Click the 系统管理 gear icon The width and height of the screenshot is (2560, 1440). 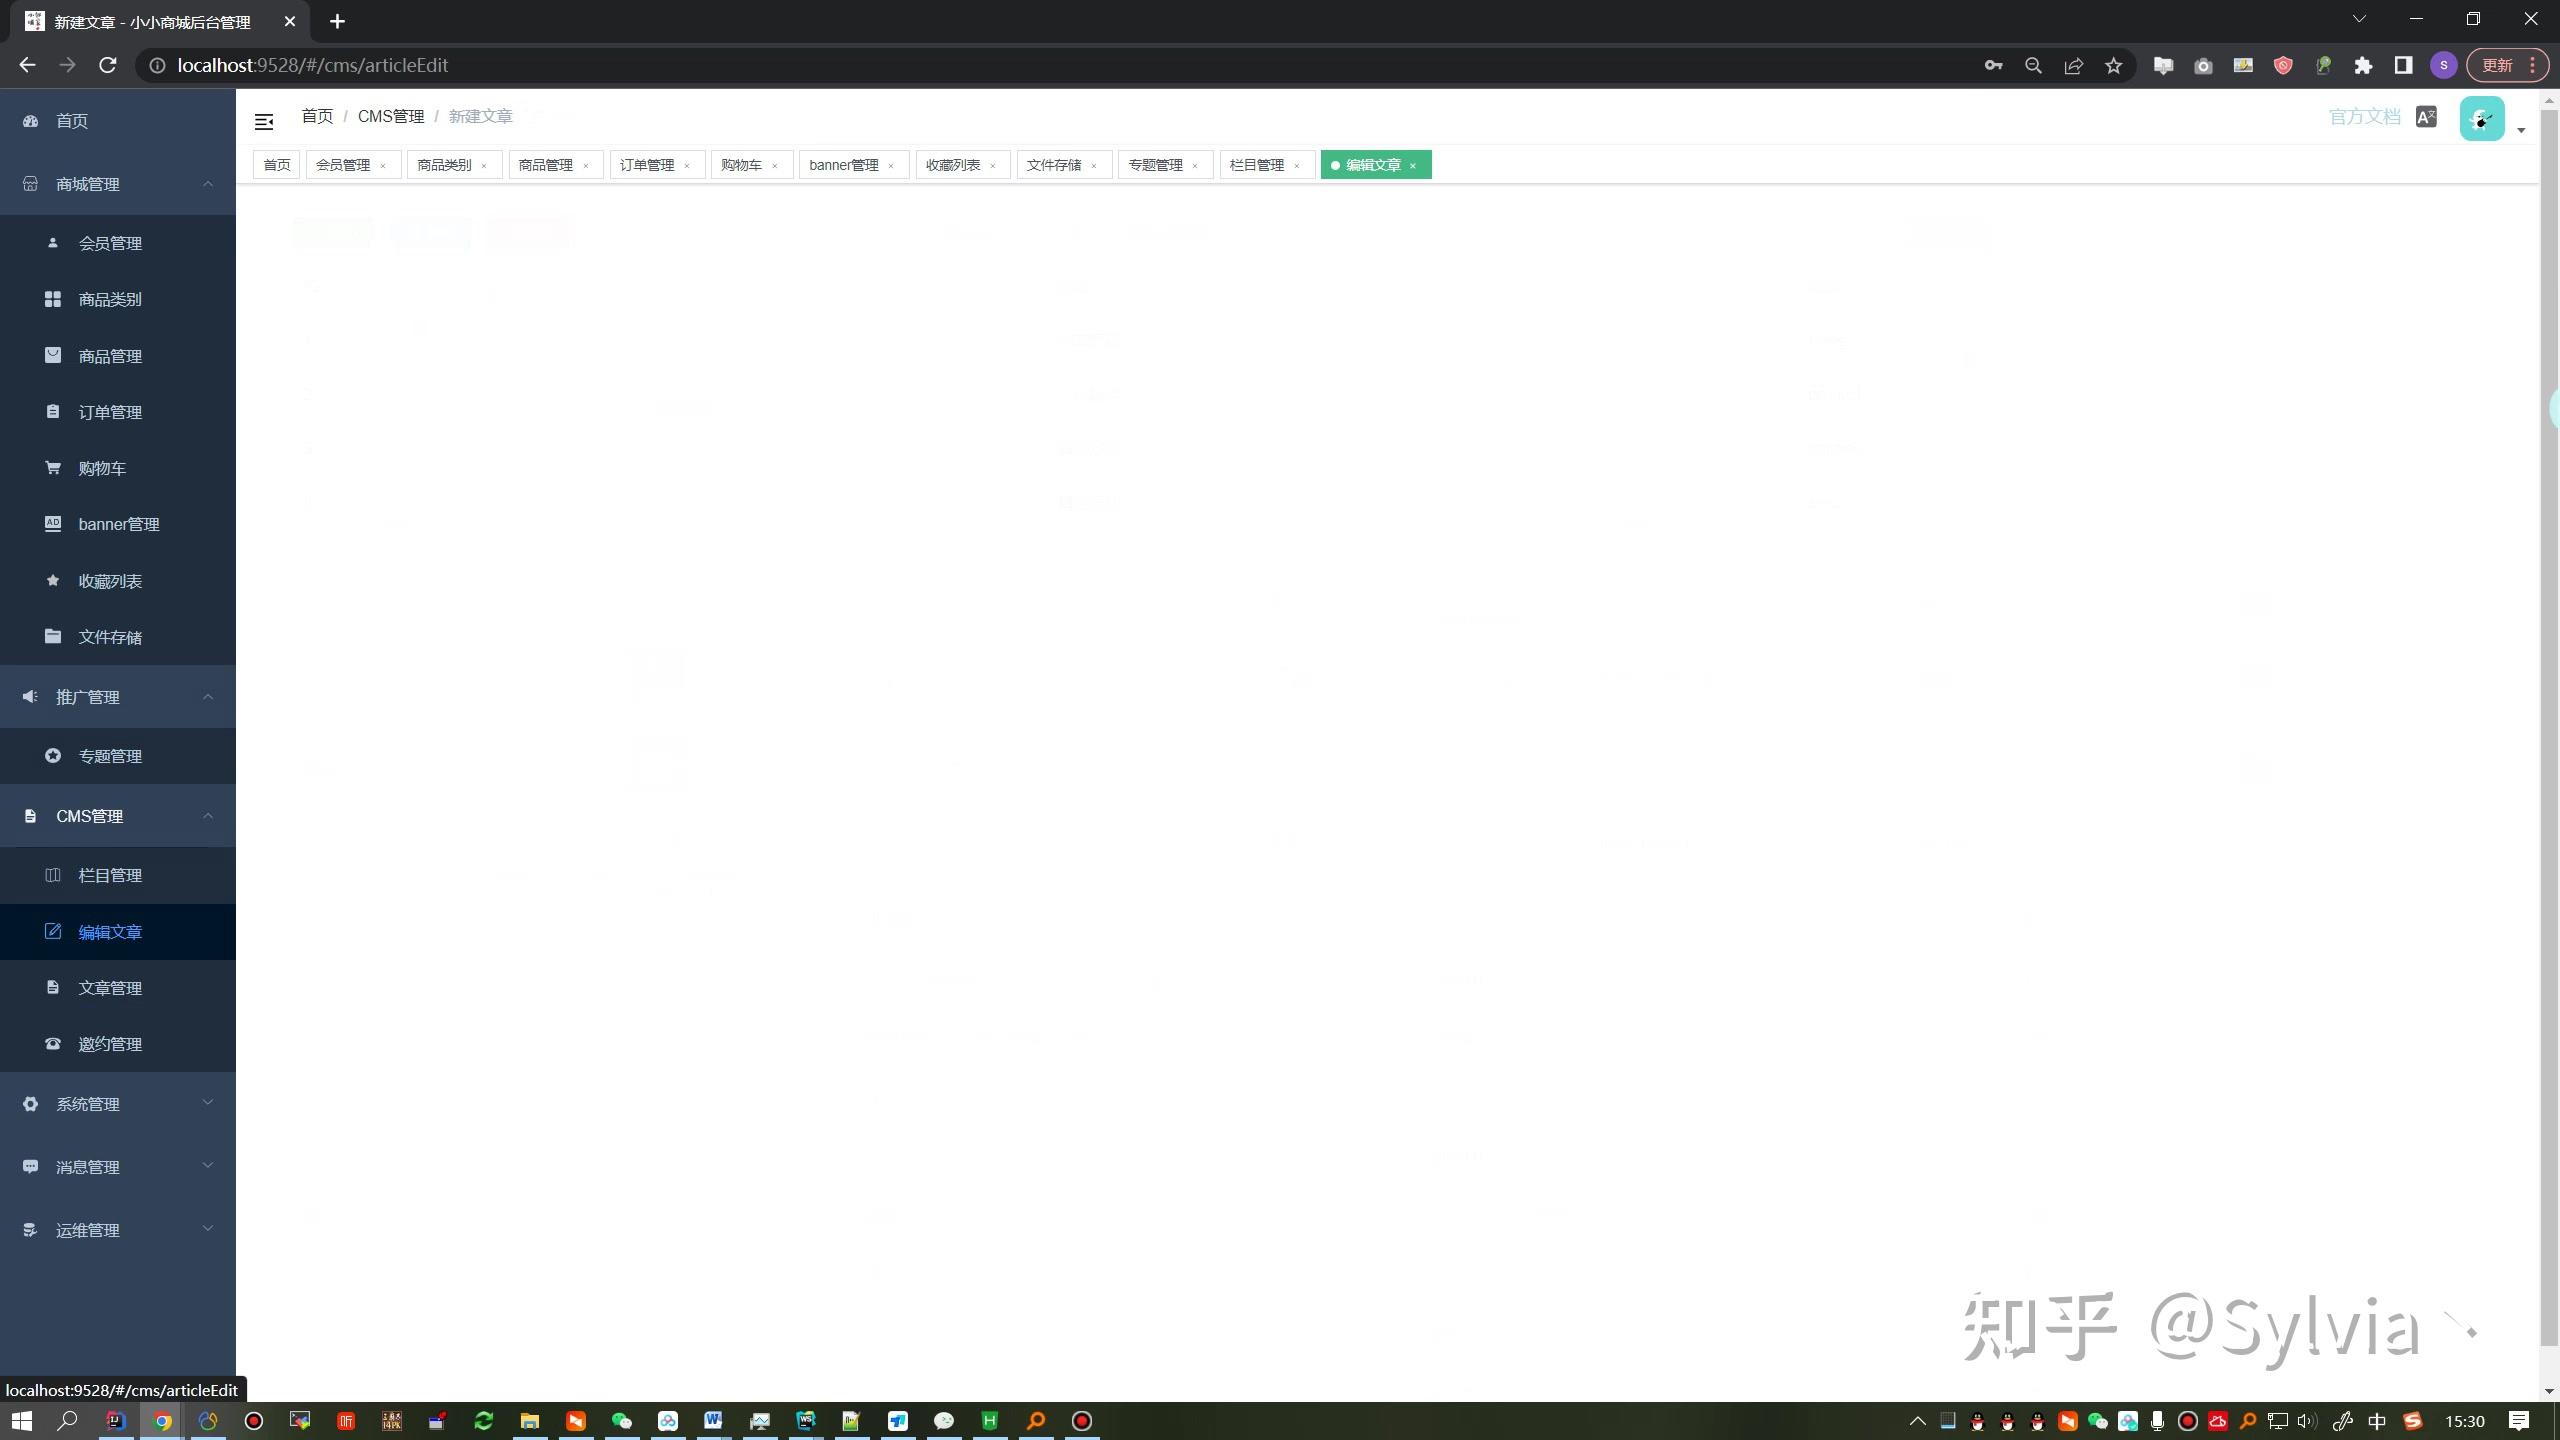tap(29, 1103)
